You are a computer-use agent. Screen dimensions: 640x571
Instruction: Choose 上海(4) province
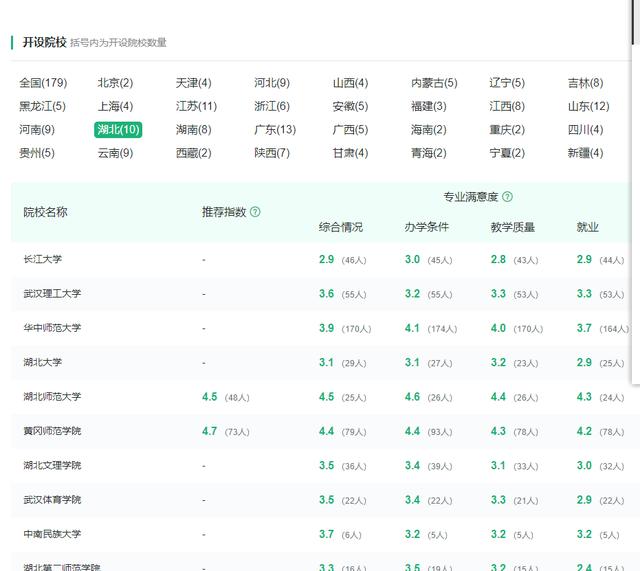115,106
